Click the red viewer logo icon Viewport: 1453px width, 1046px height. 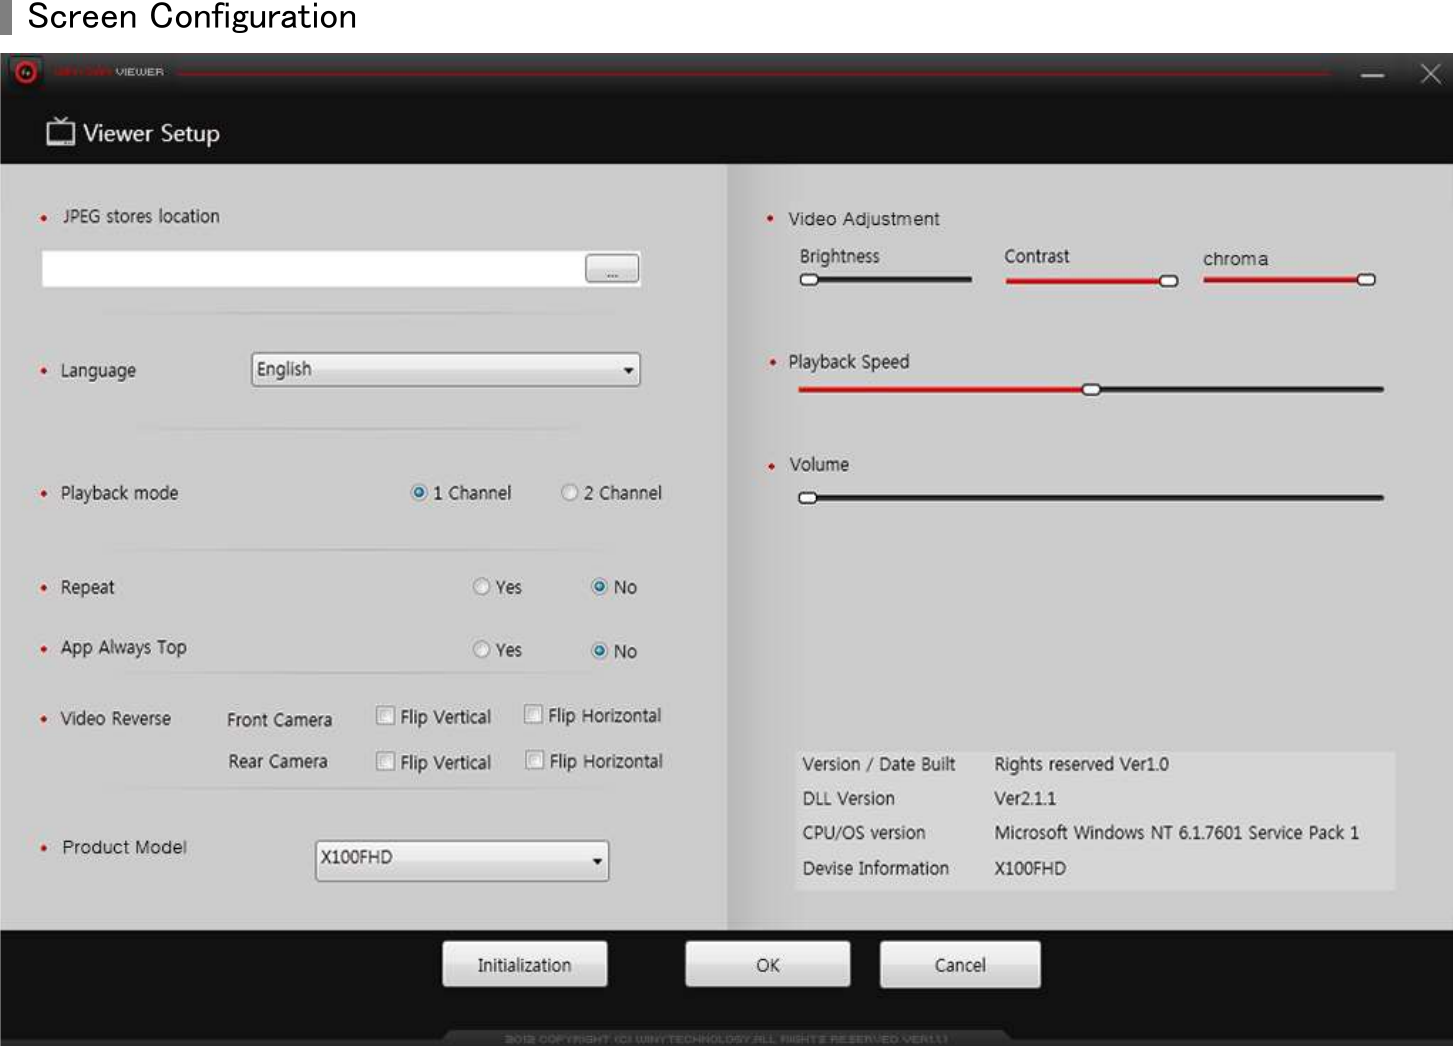26,72
